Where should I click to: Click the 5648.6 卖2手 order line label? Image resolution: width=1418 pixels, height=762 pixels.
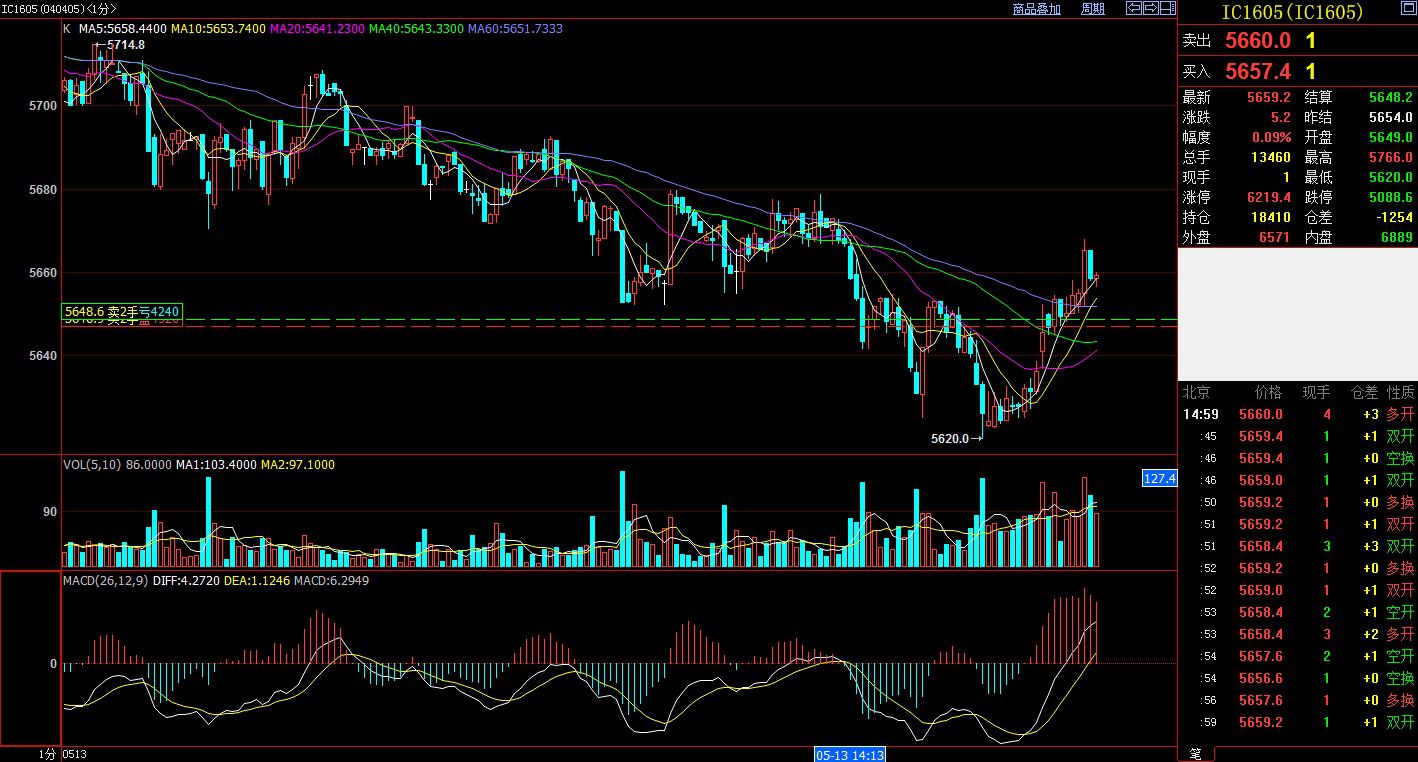(x=121, y=312)
